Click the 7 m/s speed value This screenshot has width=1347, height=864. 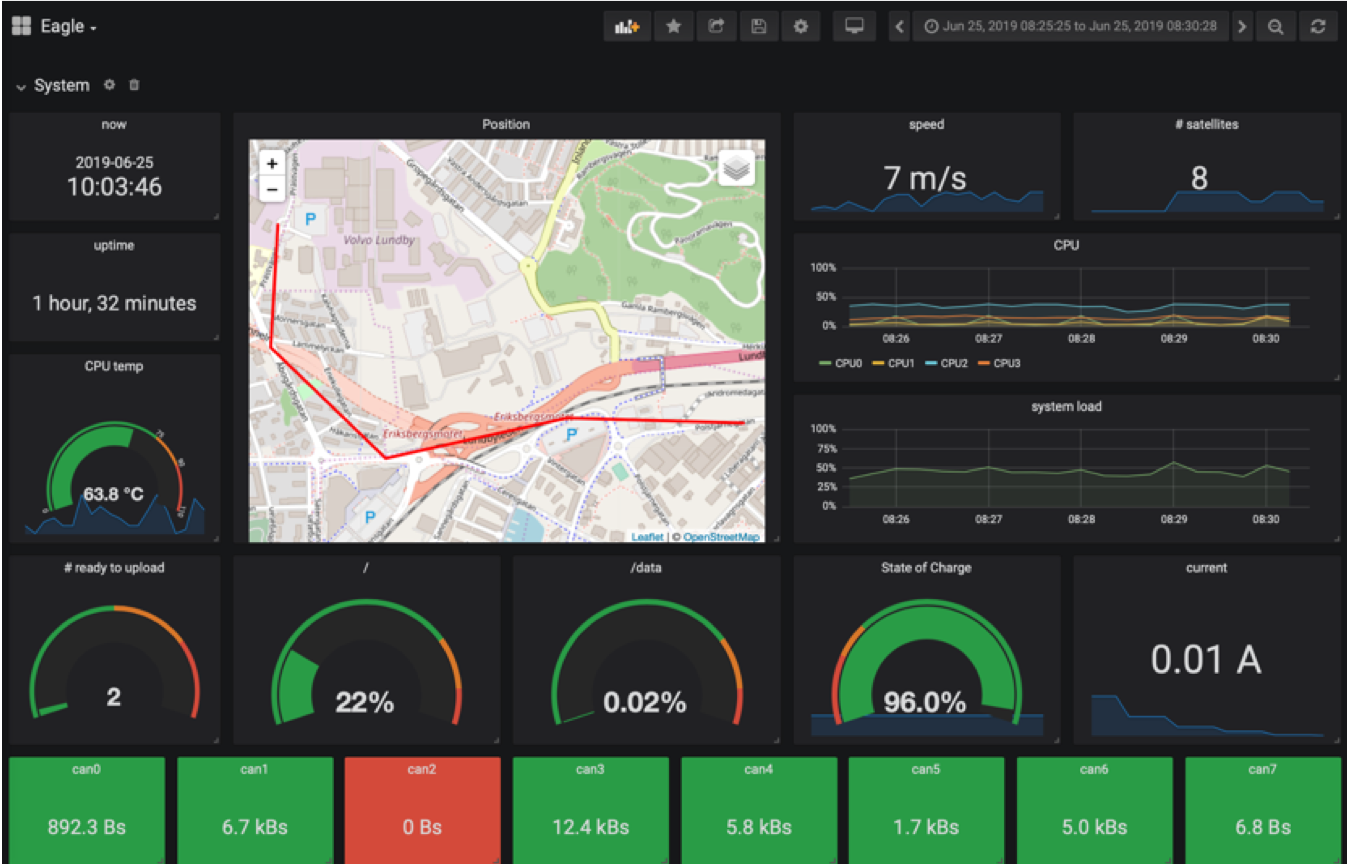tap(926, 178)
